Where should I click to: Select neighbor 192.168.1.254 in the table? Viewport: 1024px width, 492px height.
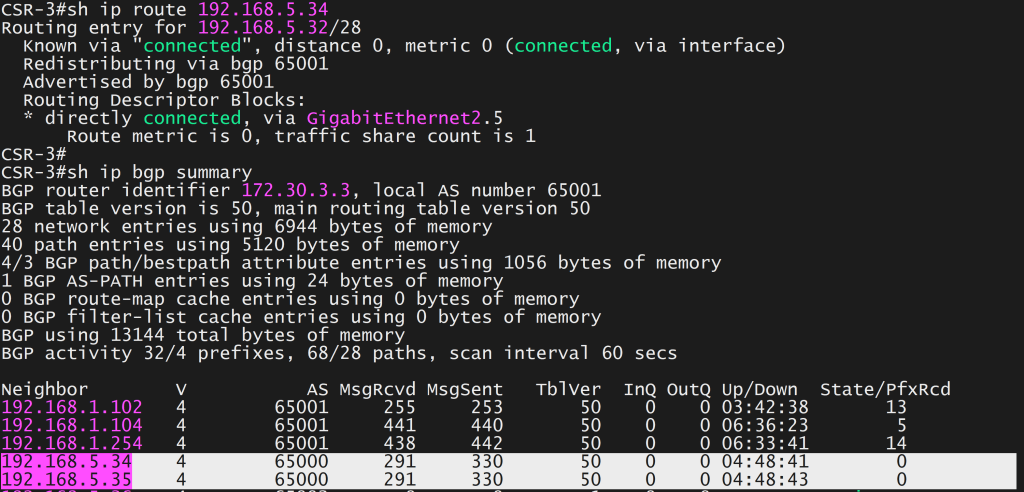point(72,443)
